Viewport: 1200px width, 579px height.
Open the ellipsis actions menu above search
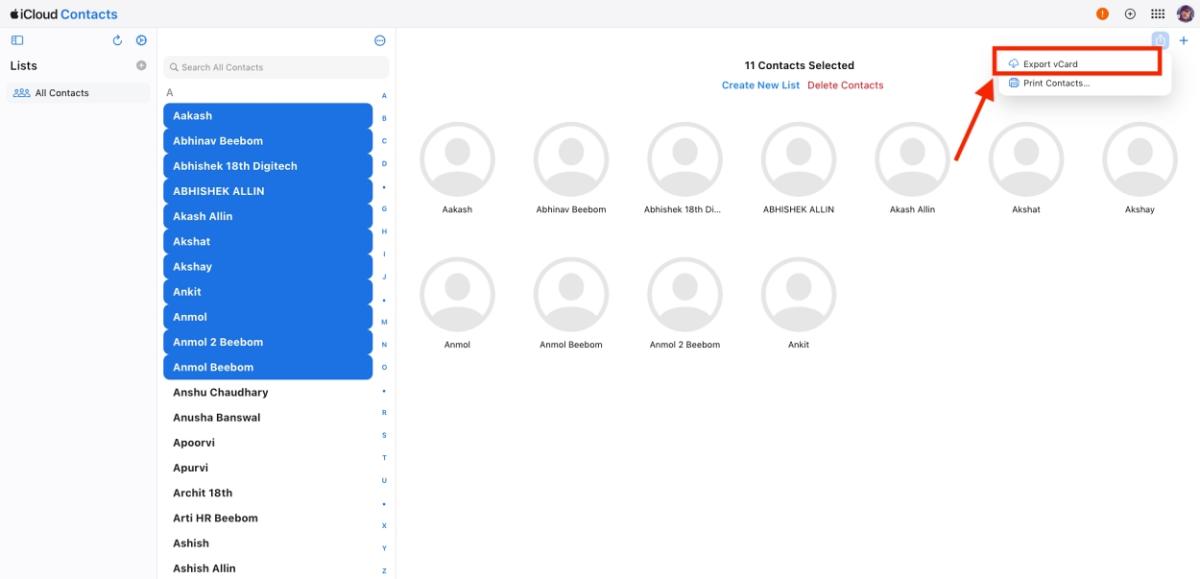(379, 40)
